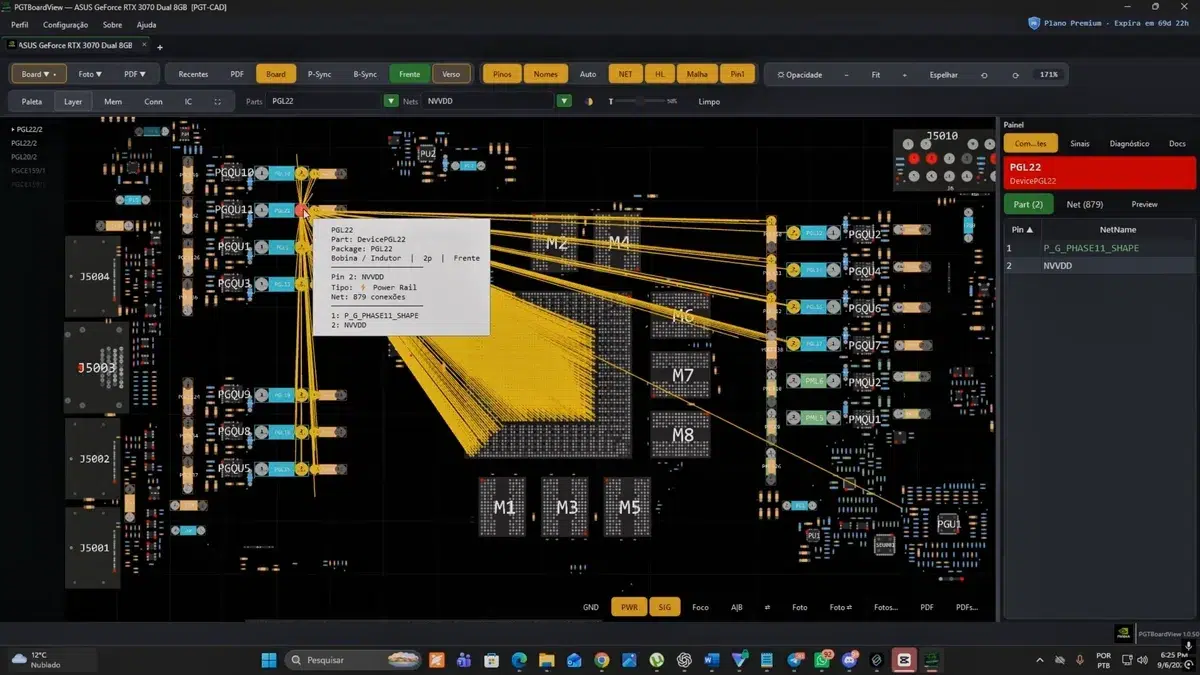Open CapCut from the taskbar

tap(903, 659)
